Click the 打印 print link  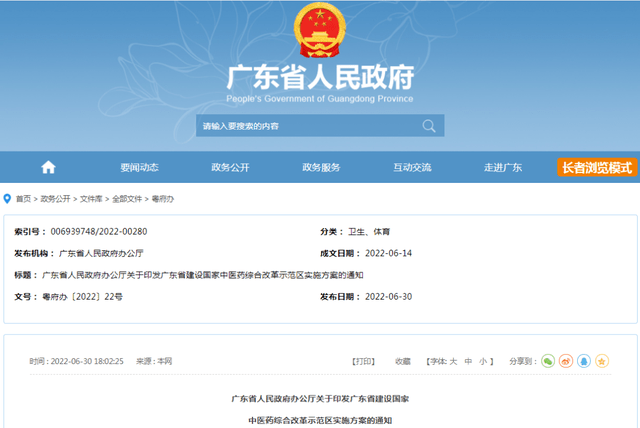click(x=365, y=360)
